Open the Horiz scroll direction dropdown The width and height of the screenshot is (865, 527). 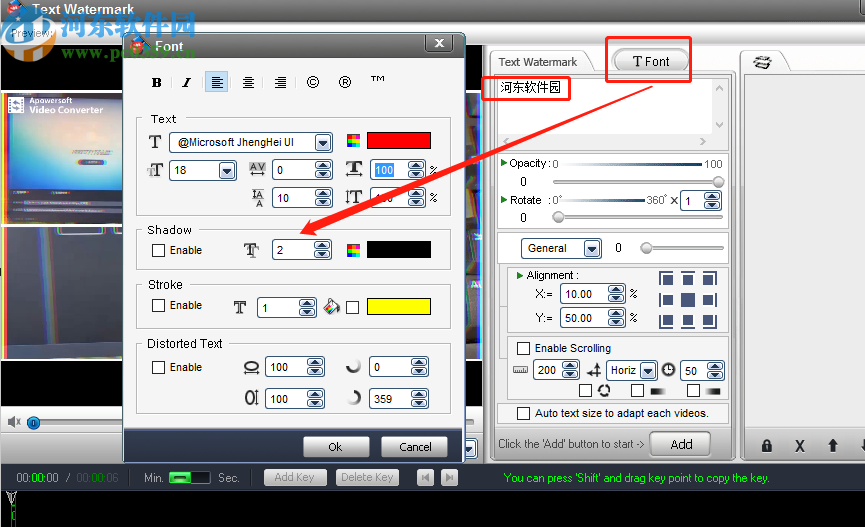648,371
